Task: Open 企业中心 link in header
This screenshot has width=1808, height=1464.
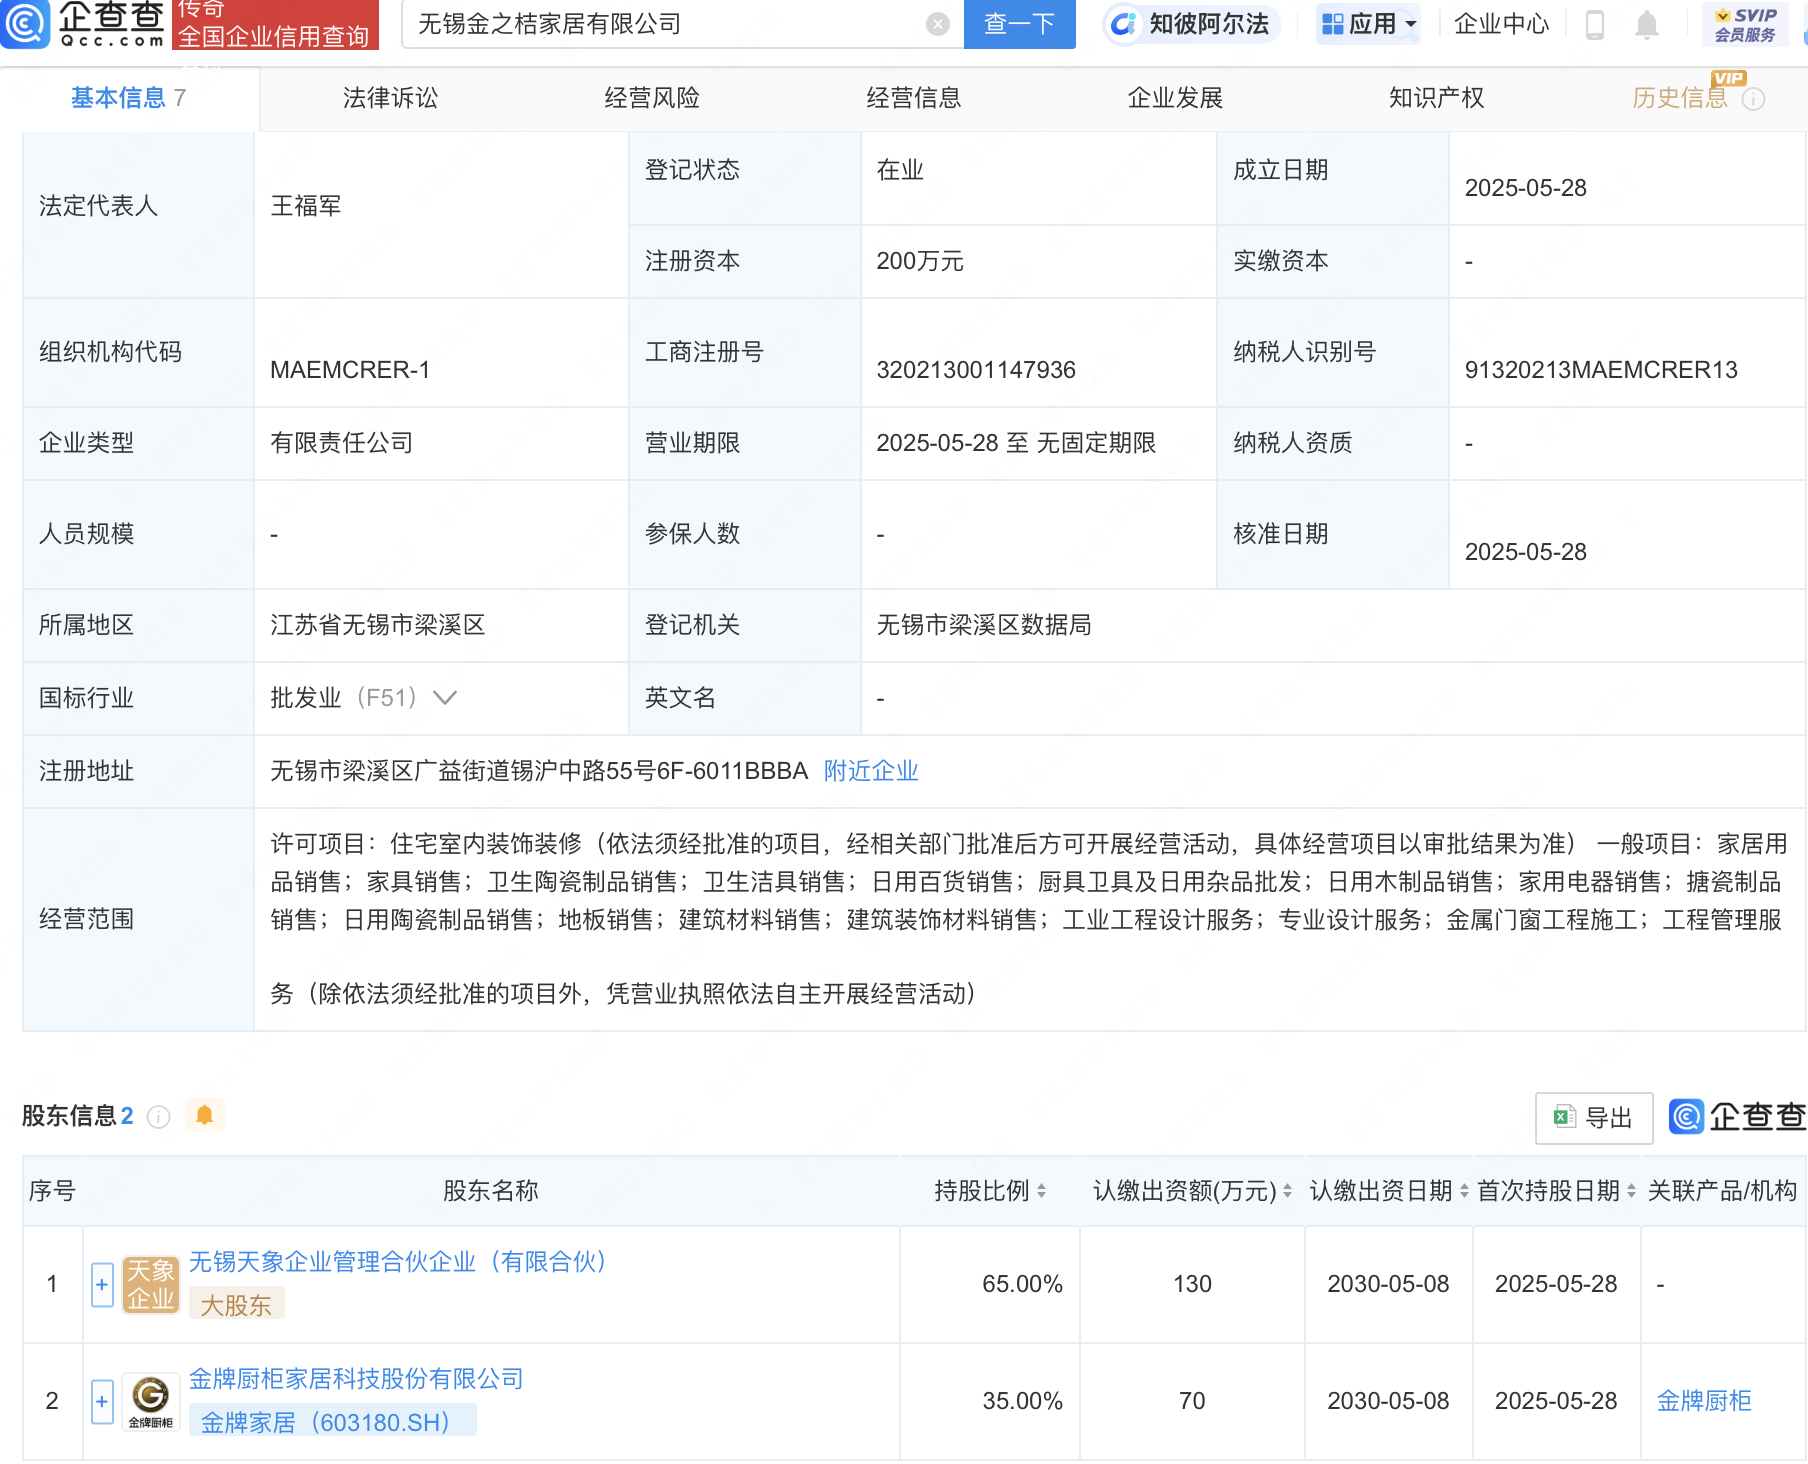Action: pos(1501,24)
